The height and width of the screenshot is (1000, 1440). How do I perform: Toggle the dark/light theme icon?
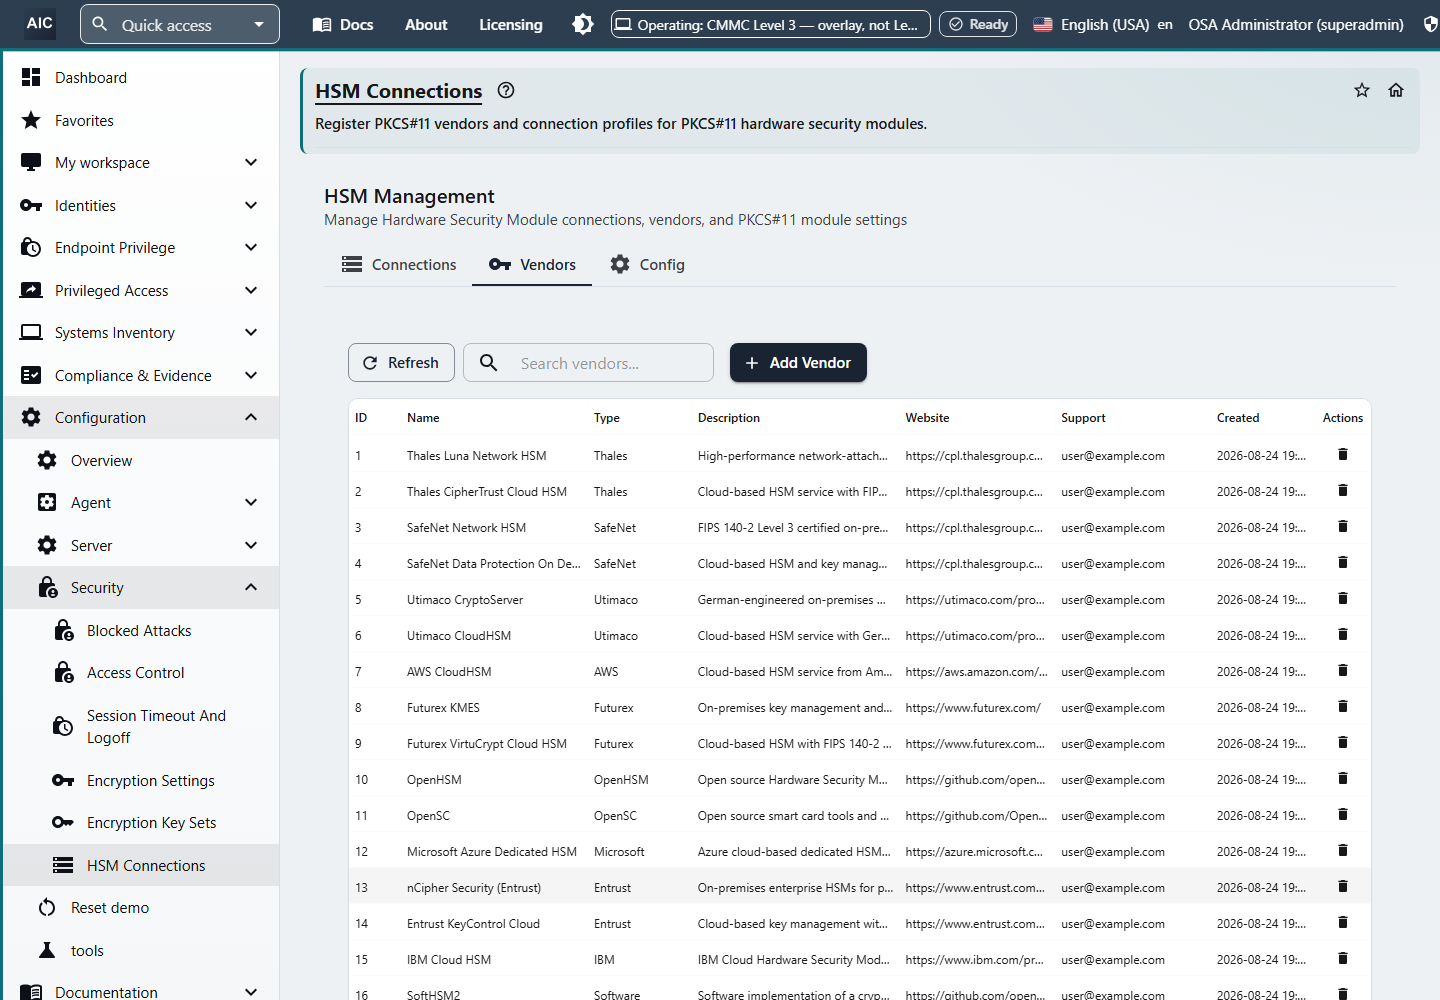coord(583,24)
